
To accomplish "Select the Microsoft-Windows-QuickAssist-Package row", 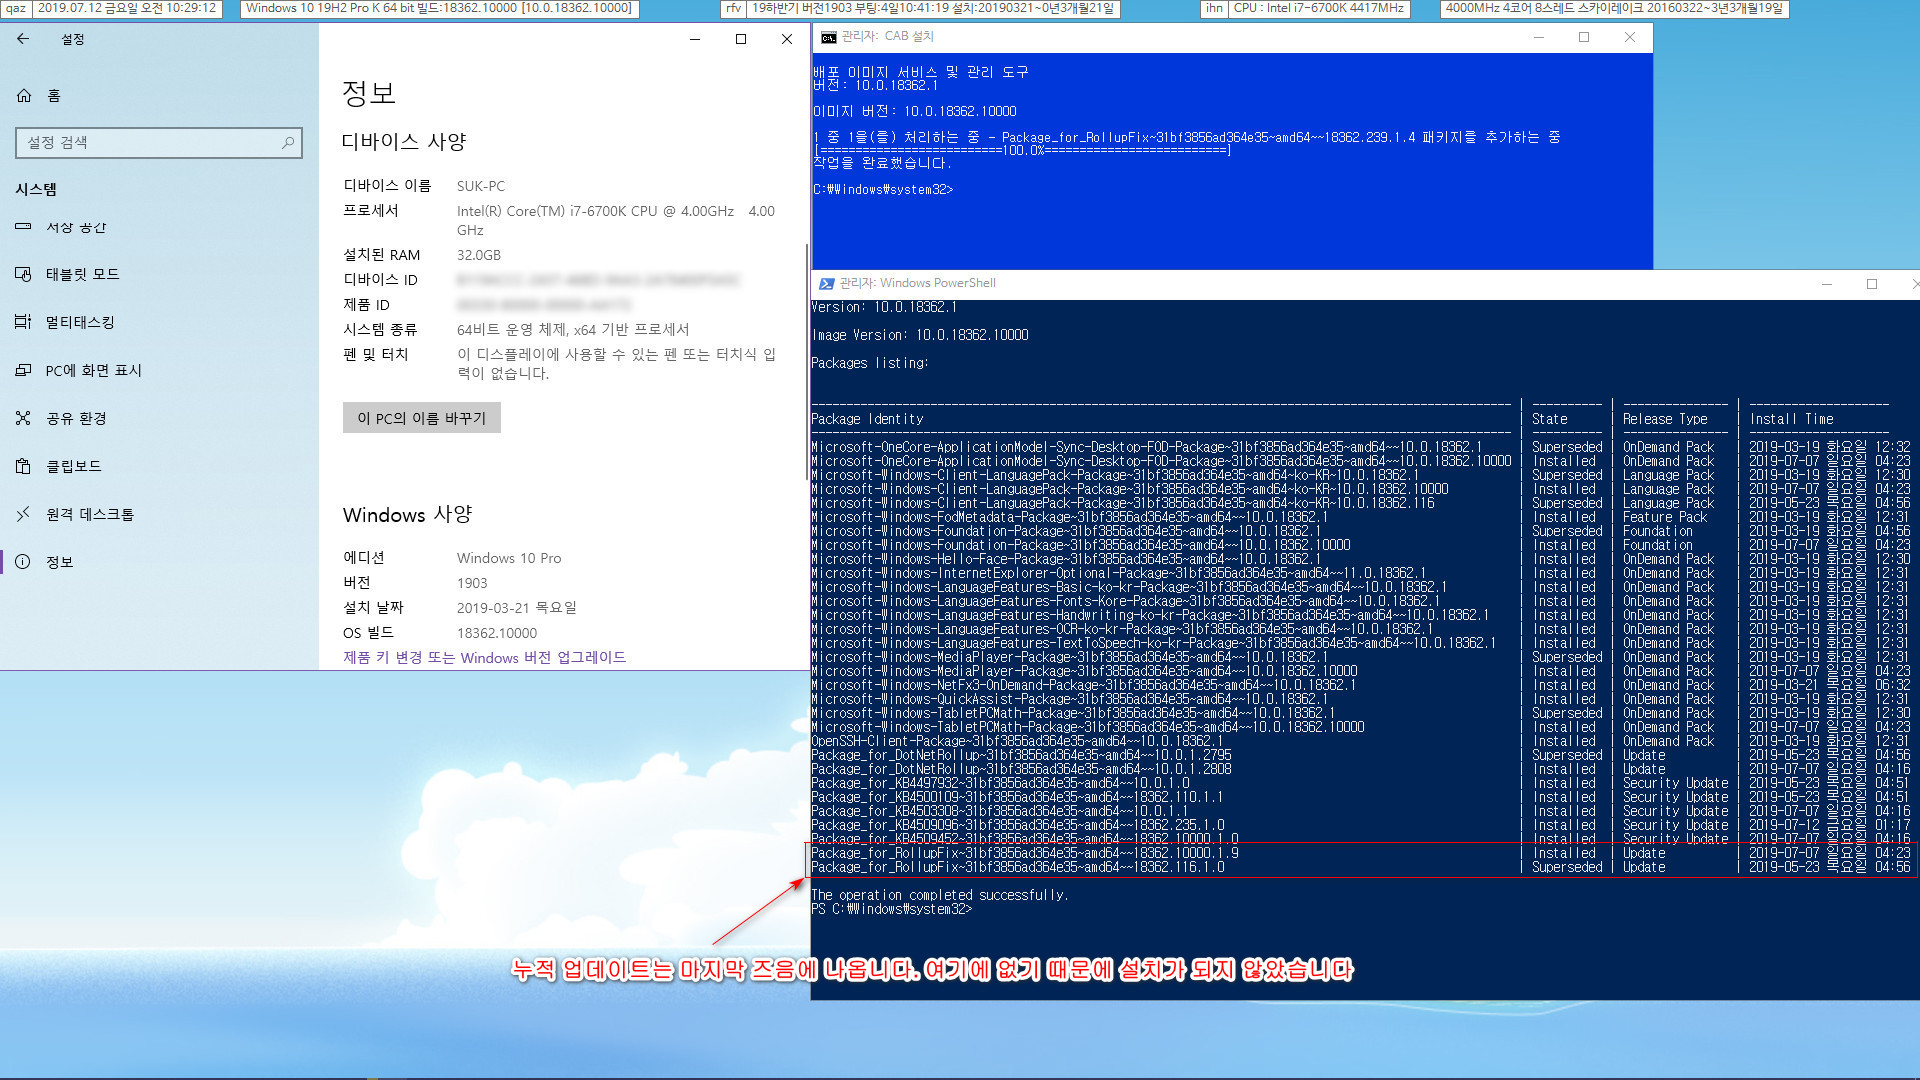I will (x=1360, y=699).
